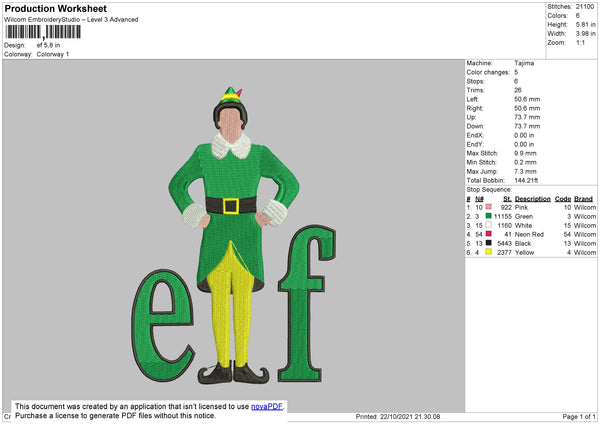Click the Neon Red color swatch

click(489, 234)
